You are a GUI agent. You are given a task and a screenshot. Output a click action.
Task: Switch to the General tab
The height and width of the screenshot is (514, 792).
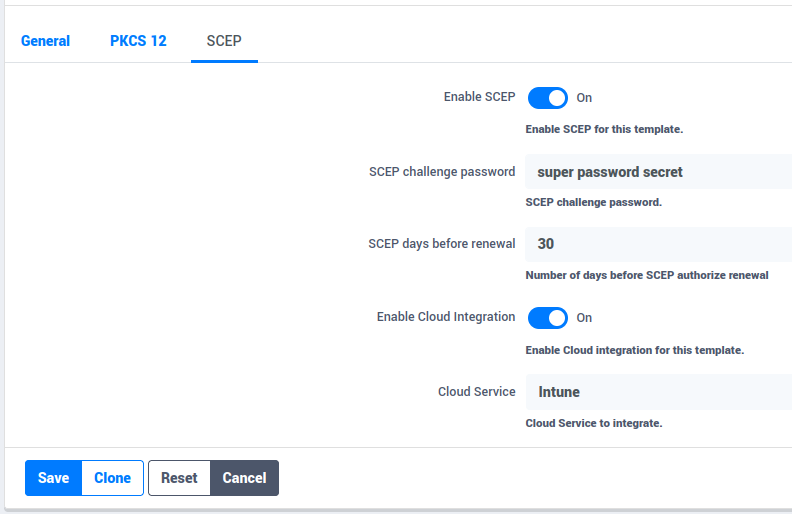pyautogui.click(x=45, y=41)
